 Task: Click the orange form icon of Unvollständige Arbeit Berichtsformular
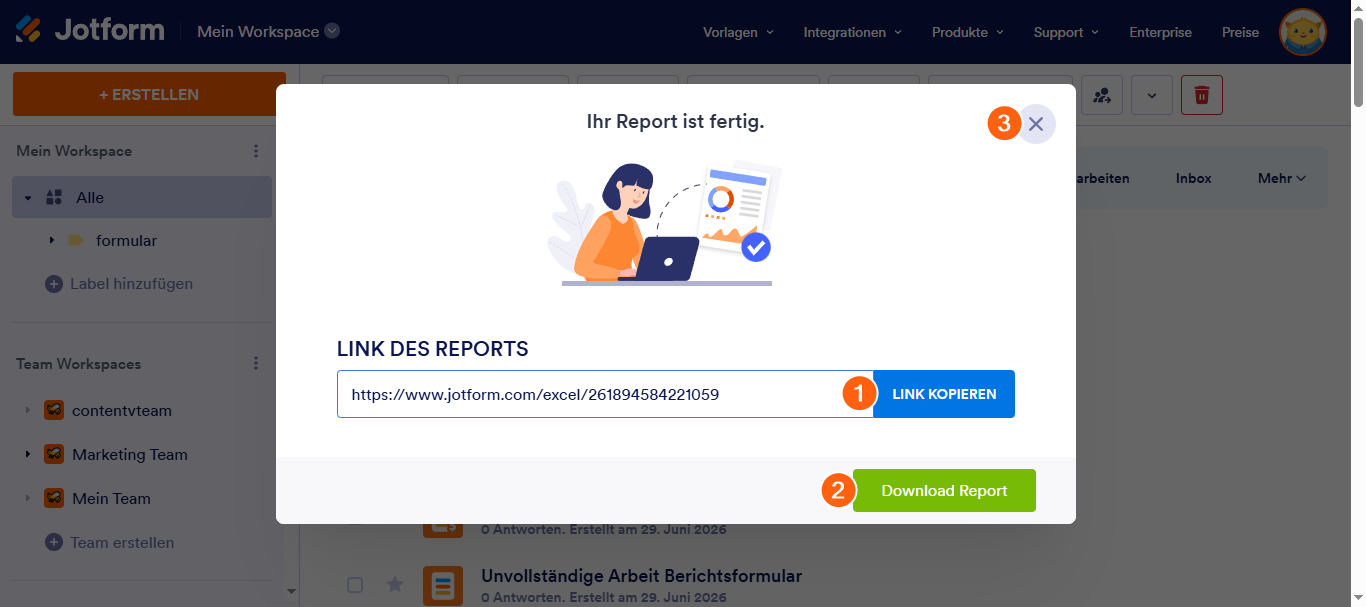click(x=442, y=585)
